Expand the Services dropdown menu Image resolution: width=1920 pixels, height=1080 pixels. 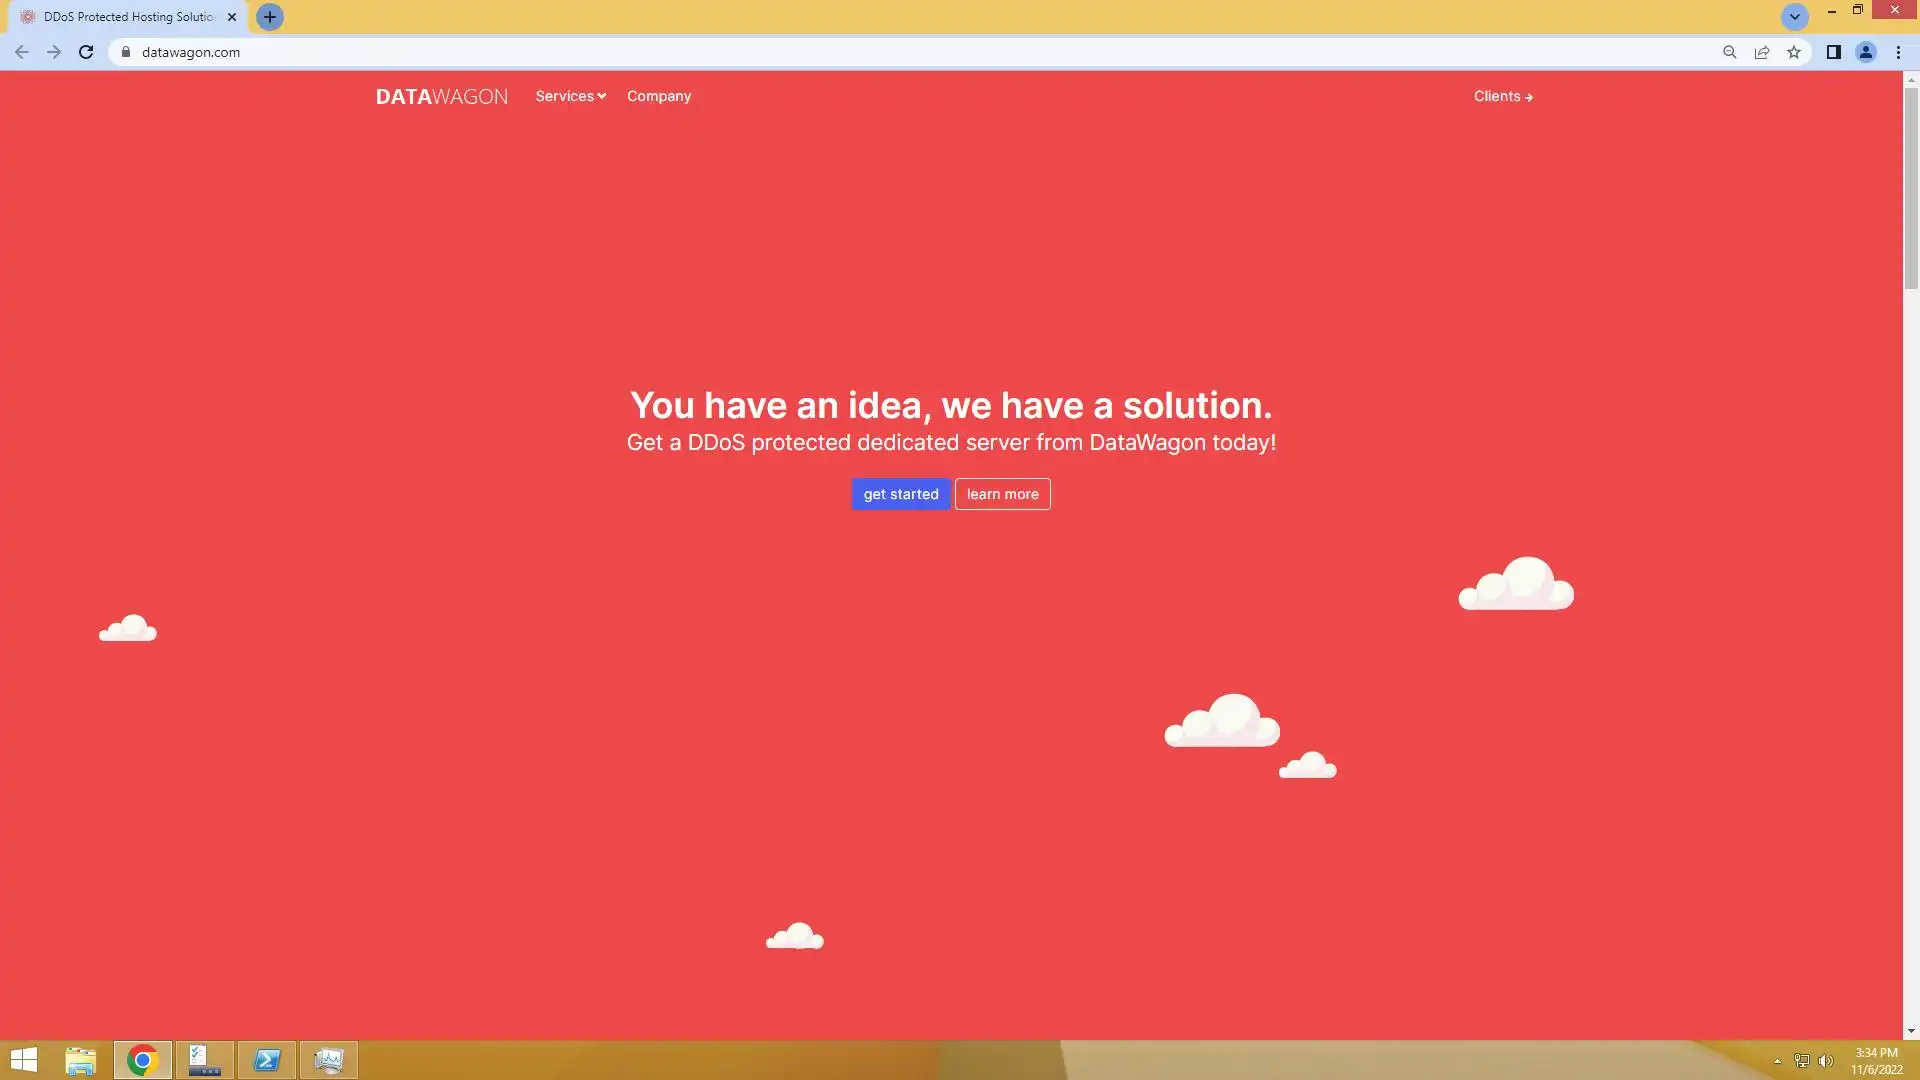(x=570, y=96)
